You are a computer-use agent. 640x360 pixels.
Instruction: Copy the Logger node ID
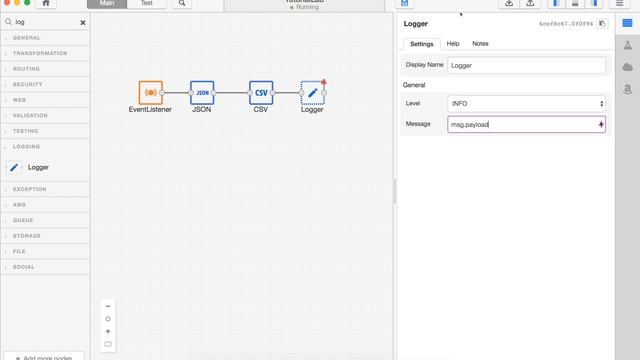pyautogui.click(x=602, y=24)
